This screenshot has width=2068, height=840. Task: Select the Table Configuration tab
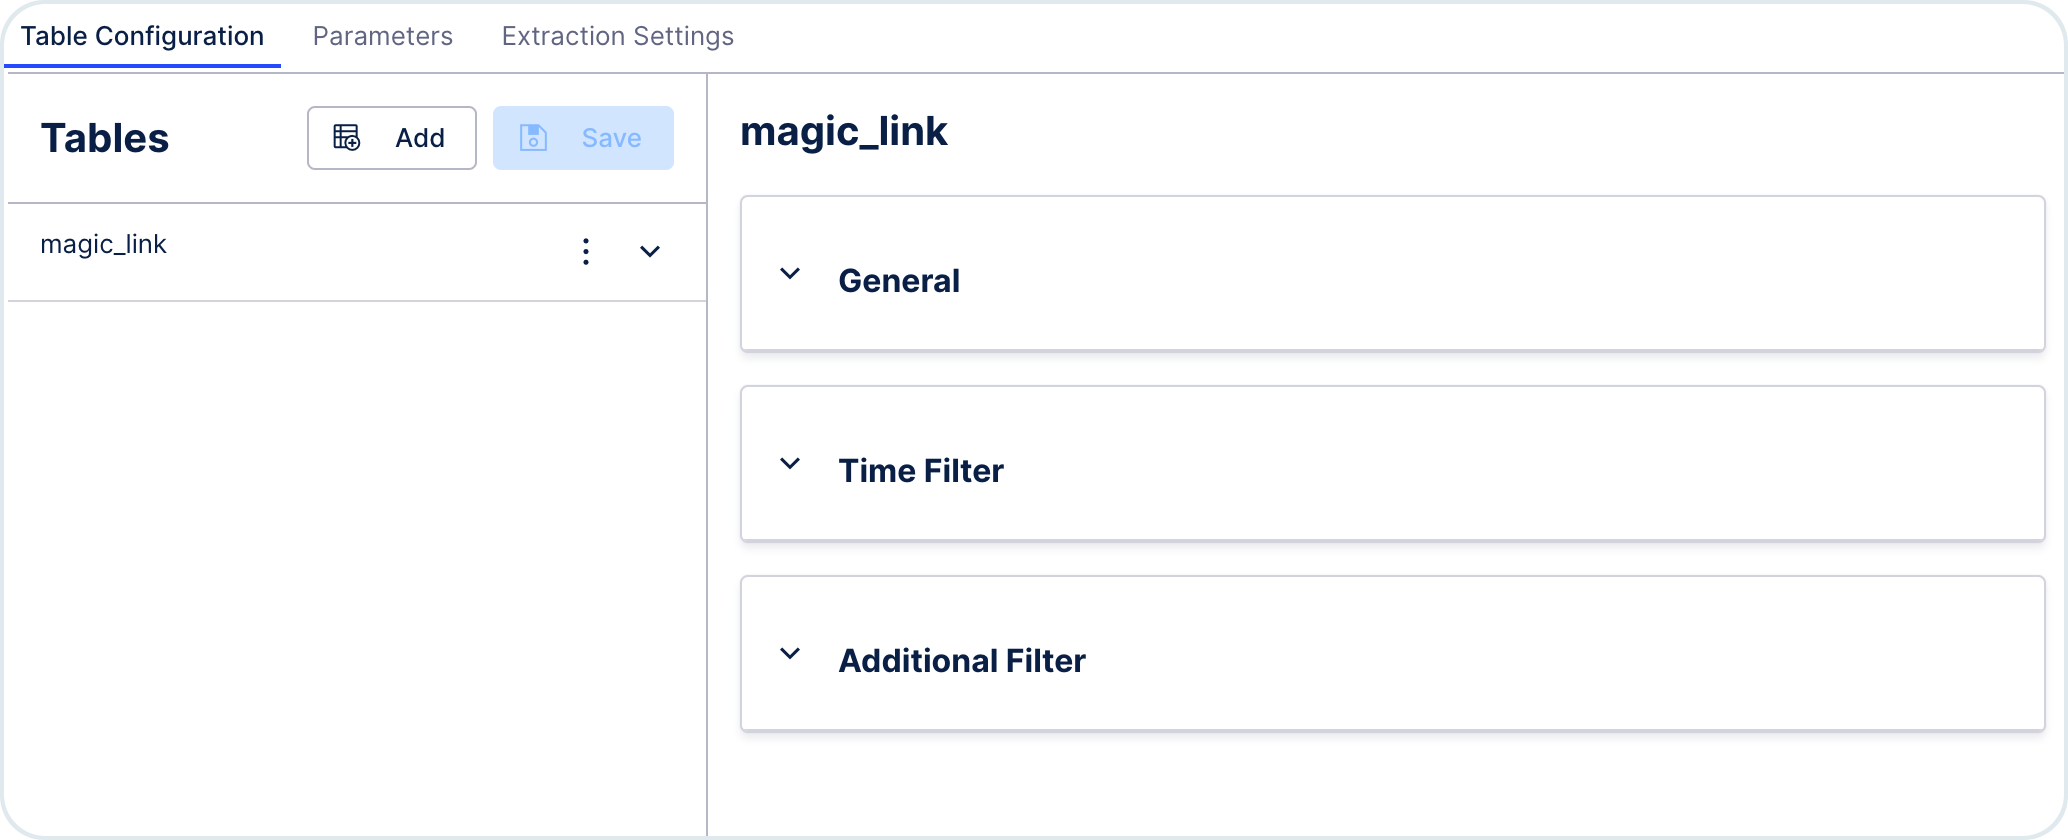(142, 36)
